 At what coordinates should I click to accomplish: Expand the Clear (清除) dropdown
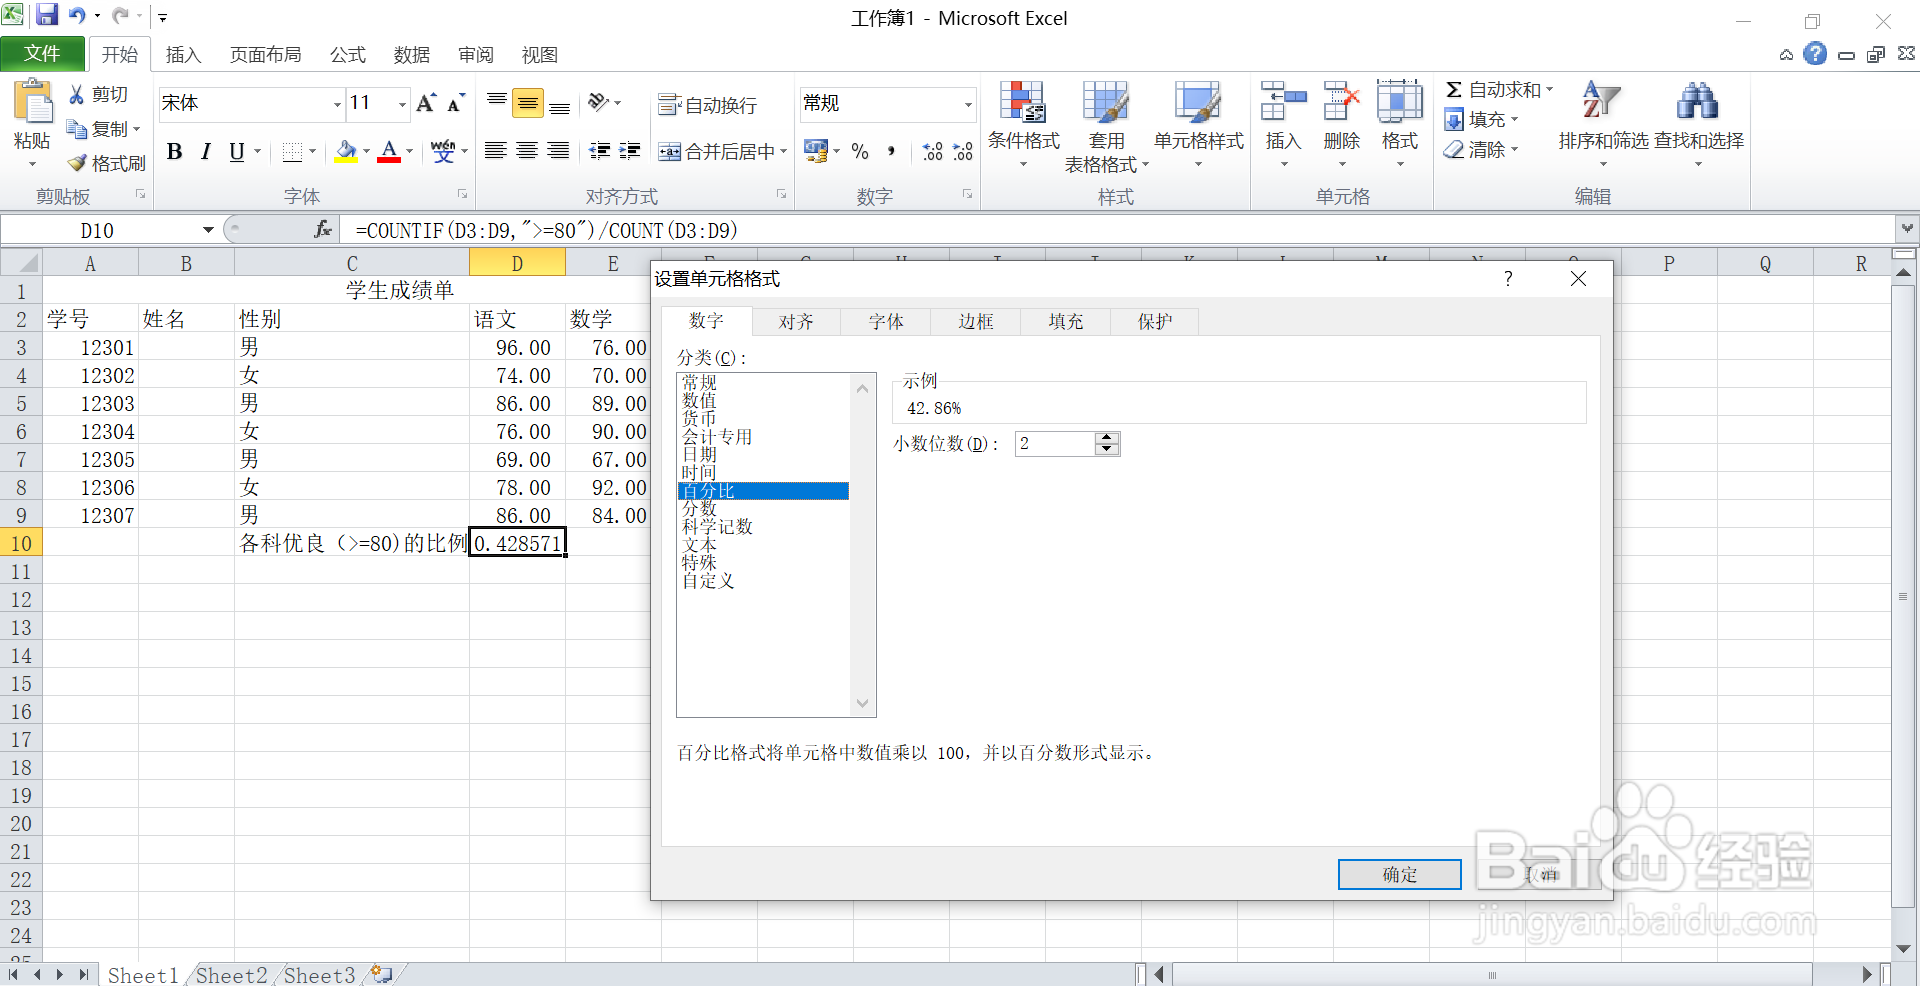[1514, 150]
